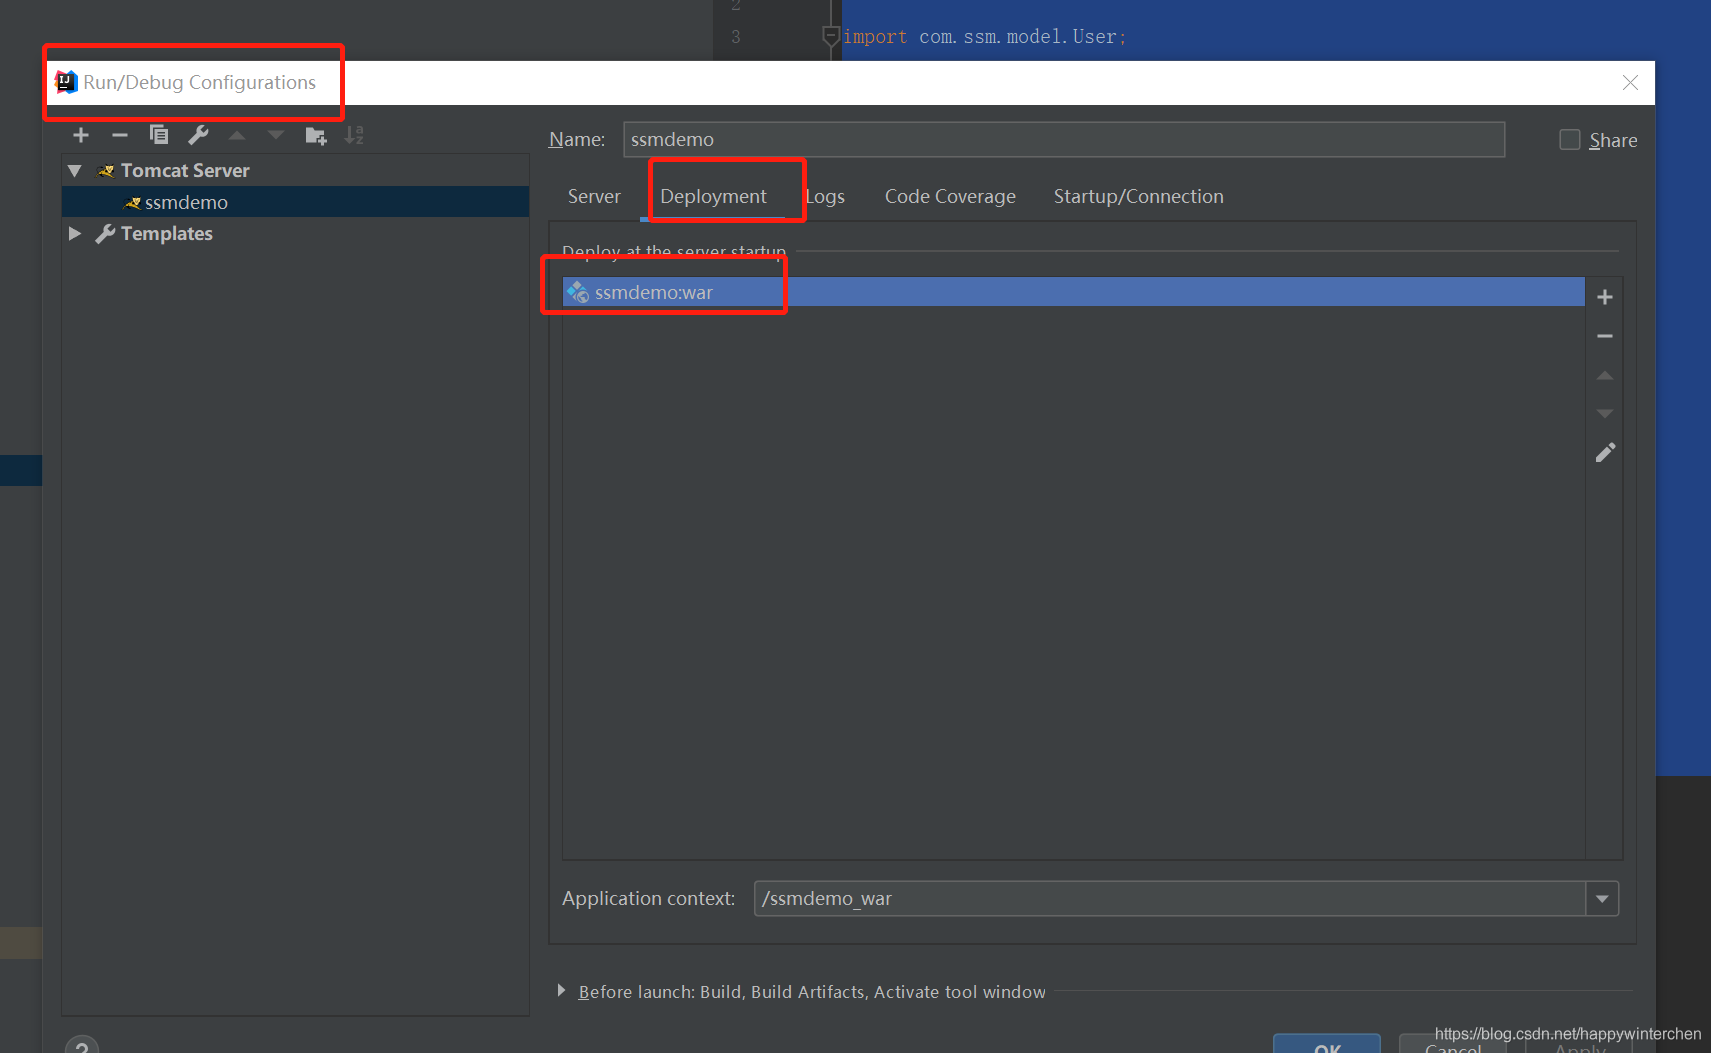Click the Application context text field

click(x=1169, y=898)
